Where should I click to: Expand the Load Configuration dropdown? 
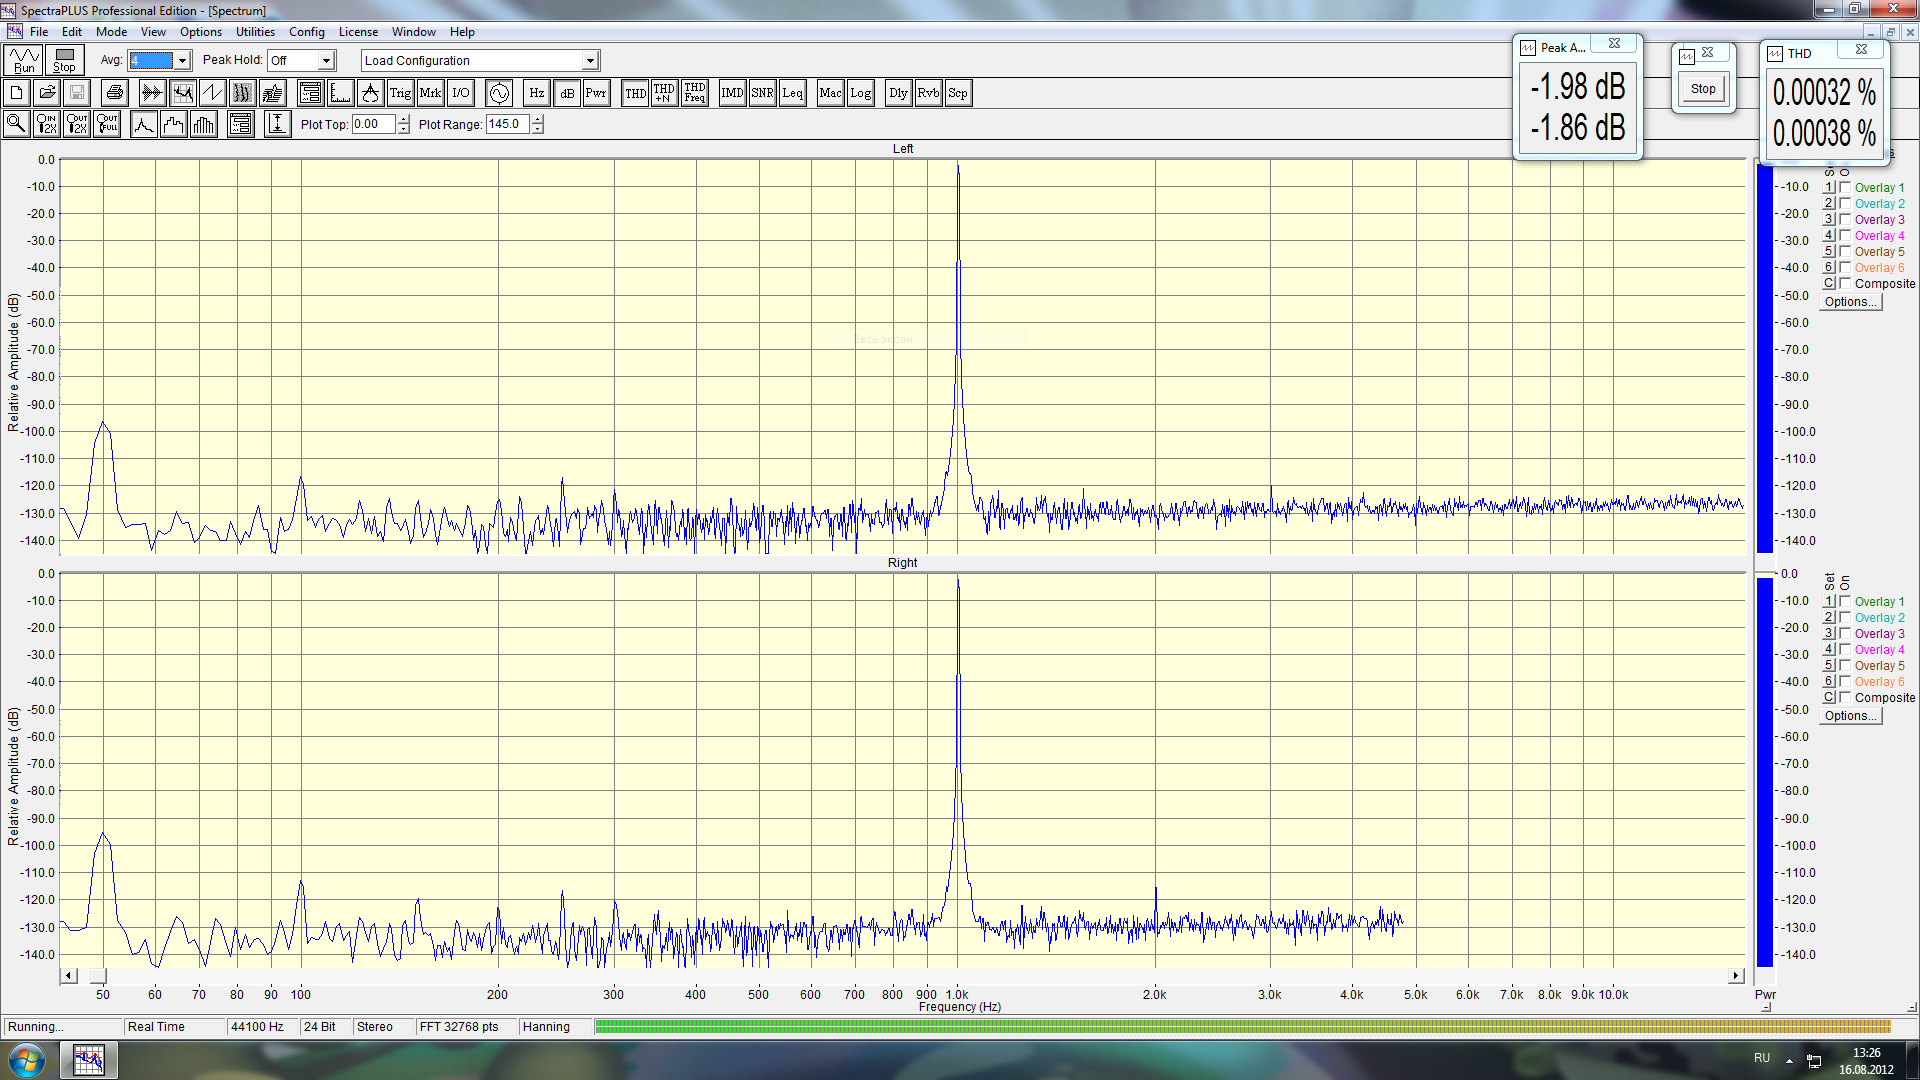pos(590,61)
